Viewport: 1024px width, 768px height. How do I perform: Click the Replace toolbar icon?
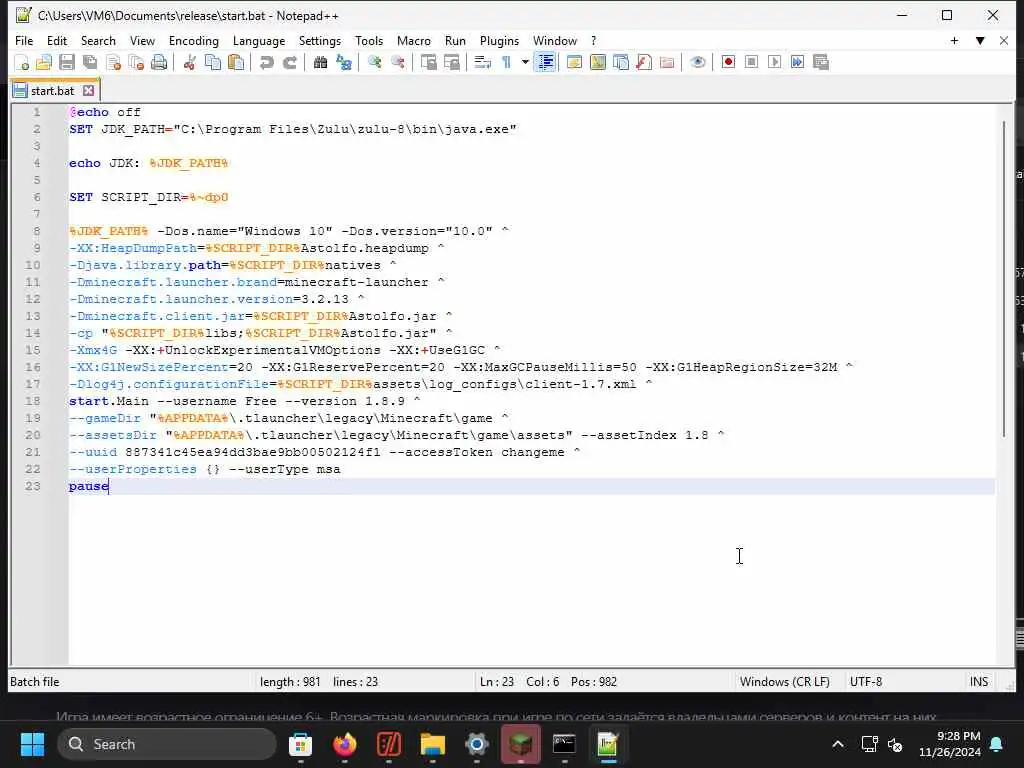344,63
